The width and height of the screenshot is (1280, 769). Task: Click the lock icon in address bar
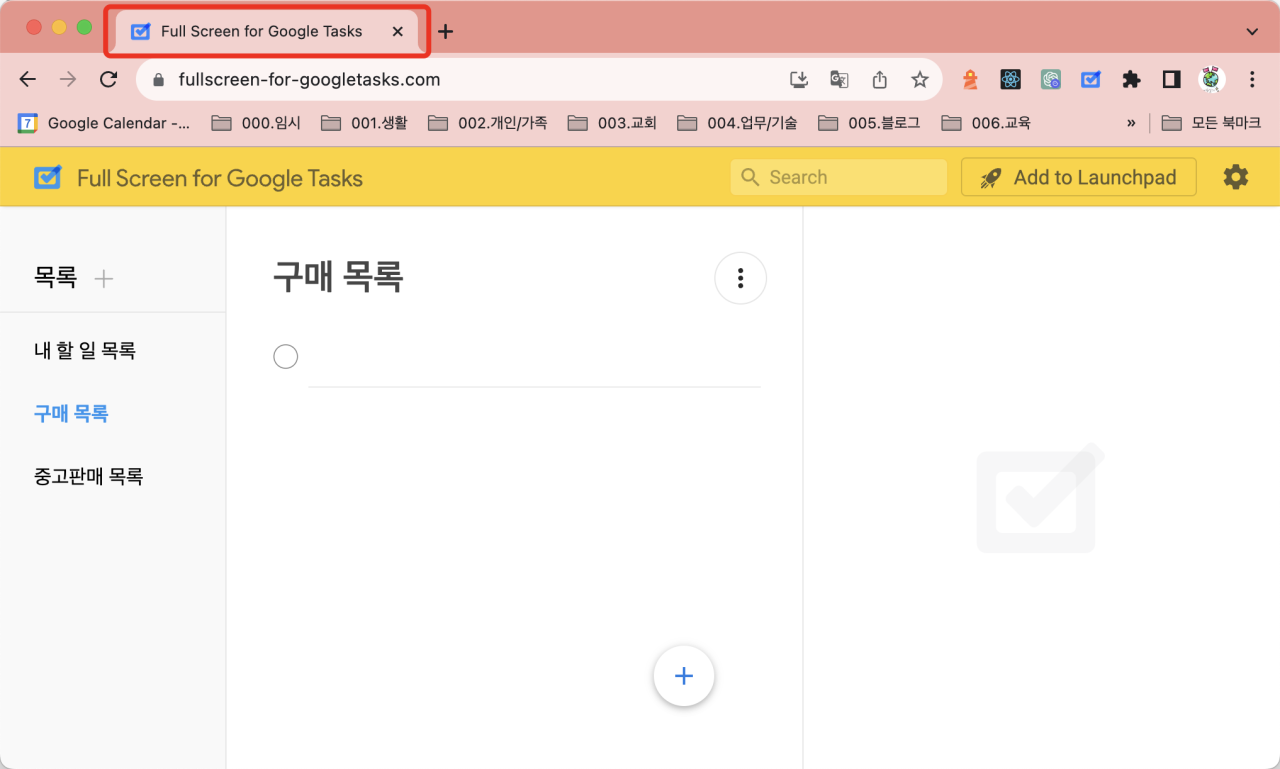click(x=158, y=80)
